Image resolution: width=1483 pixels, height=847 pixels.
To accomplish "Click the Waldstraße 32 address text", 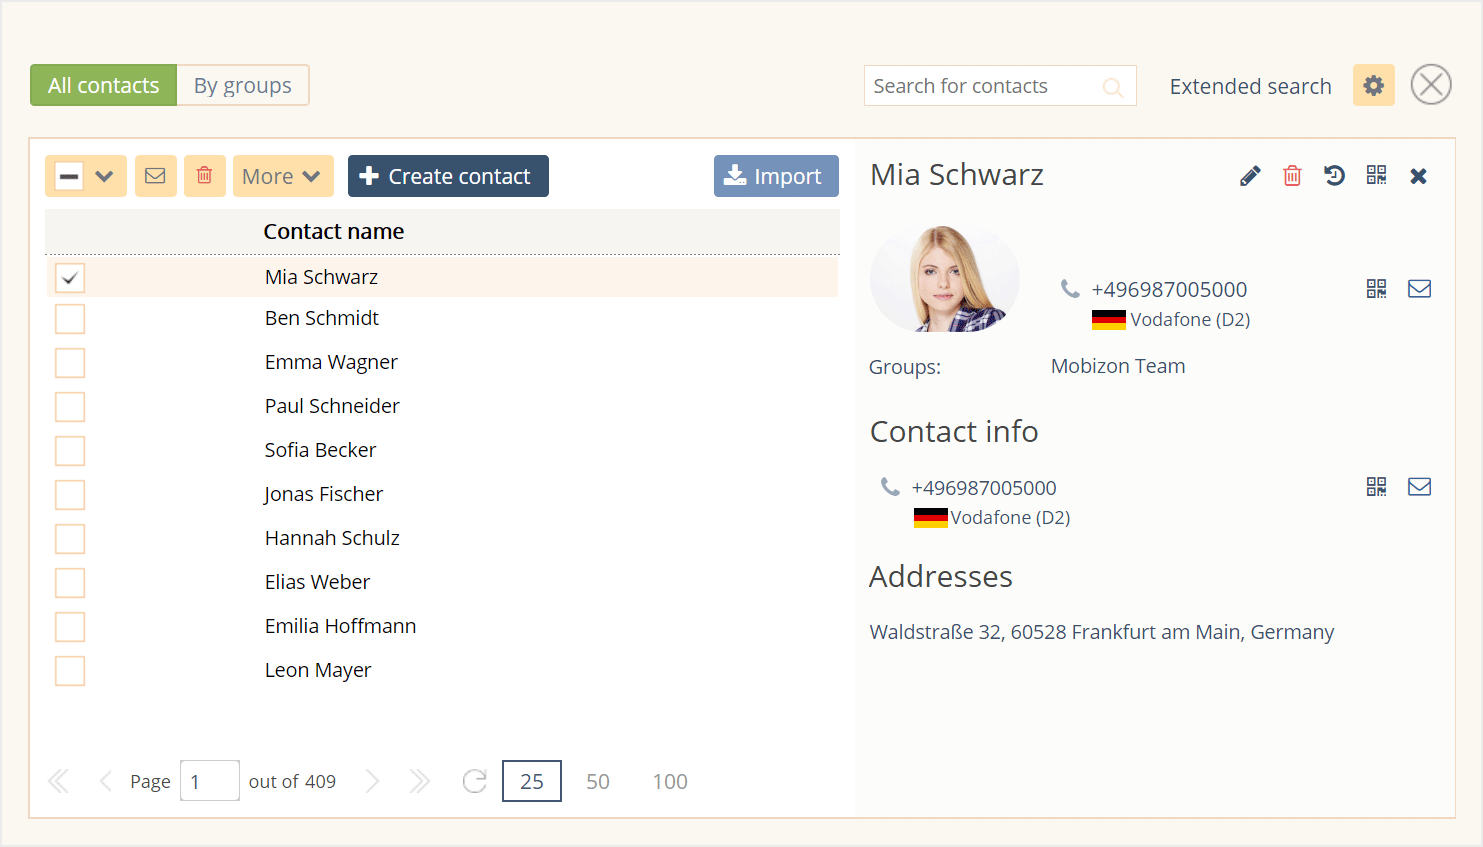I will pos(1102,632).
